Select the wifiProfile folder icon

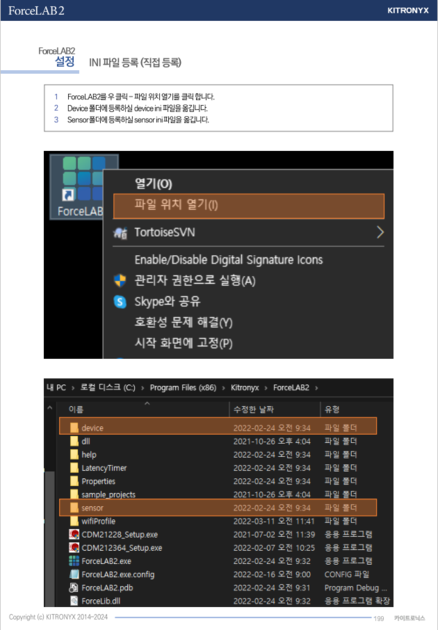[x=74, y=521]
